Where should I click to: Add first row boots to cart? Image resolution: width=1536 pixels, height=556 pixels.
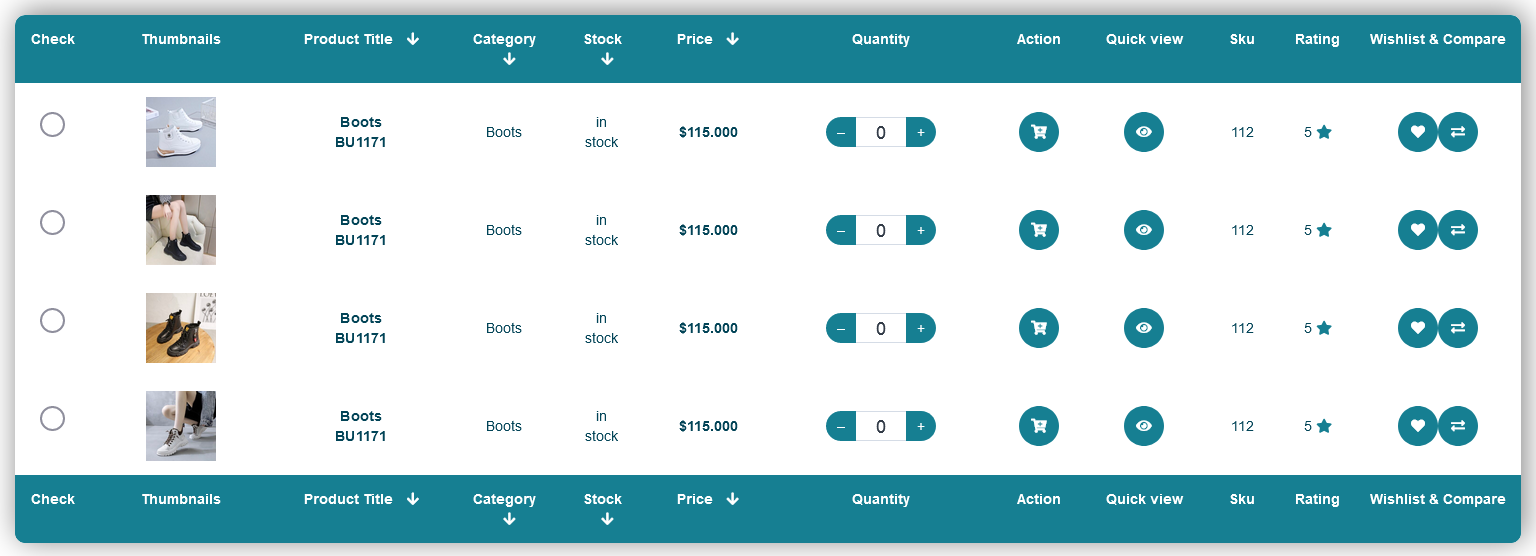[1038, 132]
